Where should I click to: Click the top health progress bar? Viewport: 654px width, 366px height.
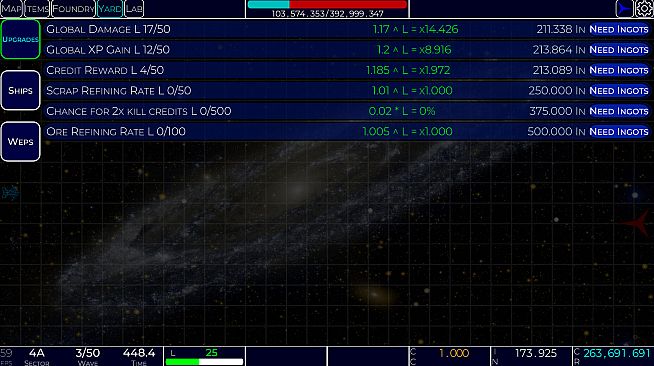click(x=327, y=5)
